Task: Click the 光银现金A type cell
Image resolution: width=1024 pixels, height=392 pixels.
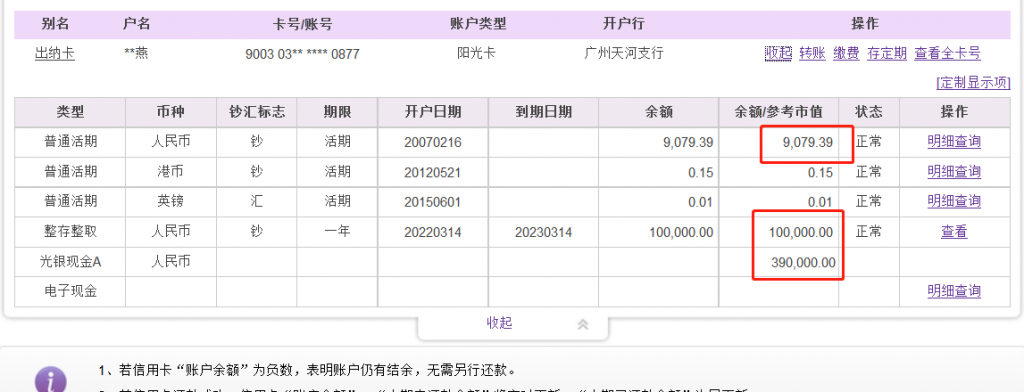Action: click(71, 262)
